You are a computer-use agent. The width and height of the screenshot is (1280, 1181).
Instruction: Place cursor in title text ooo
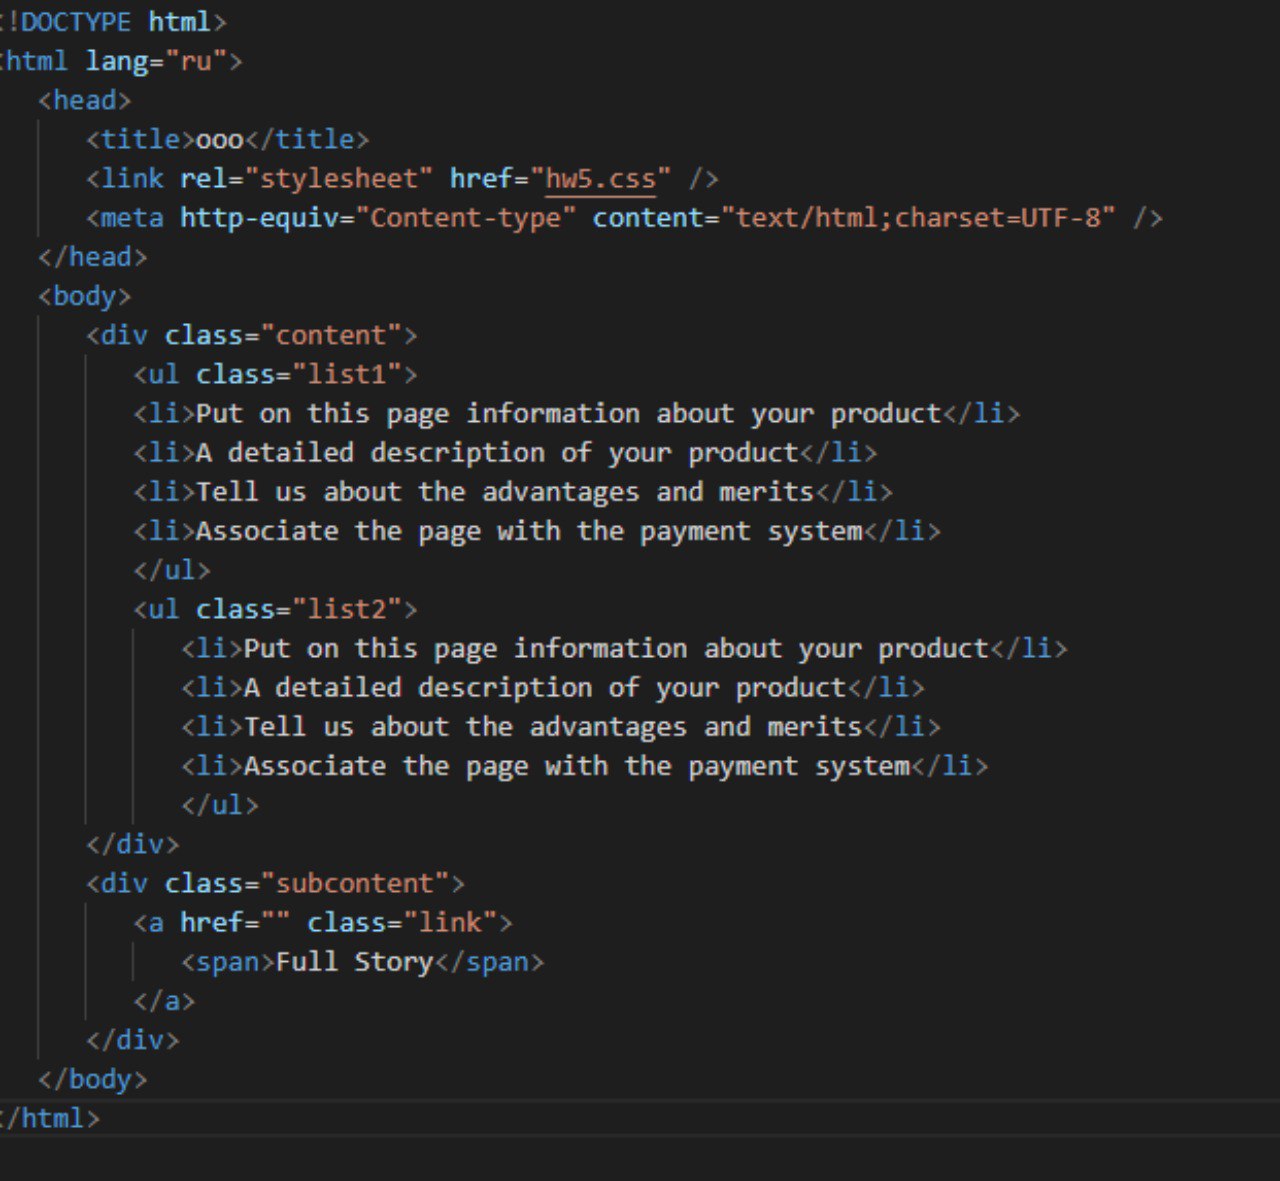click(x=219, y=140)
